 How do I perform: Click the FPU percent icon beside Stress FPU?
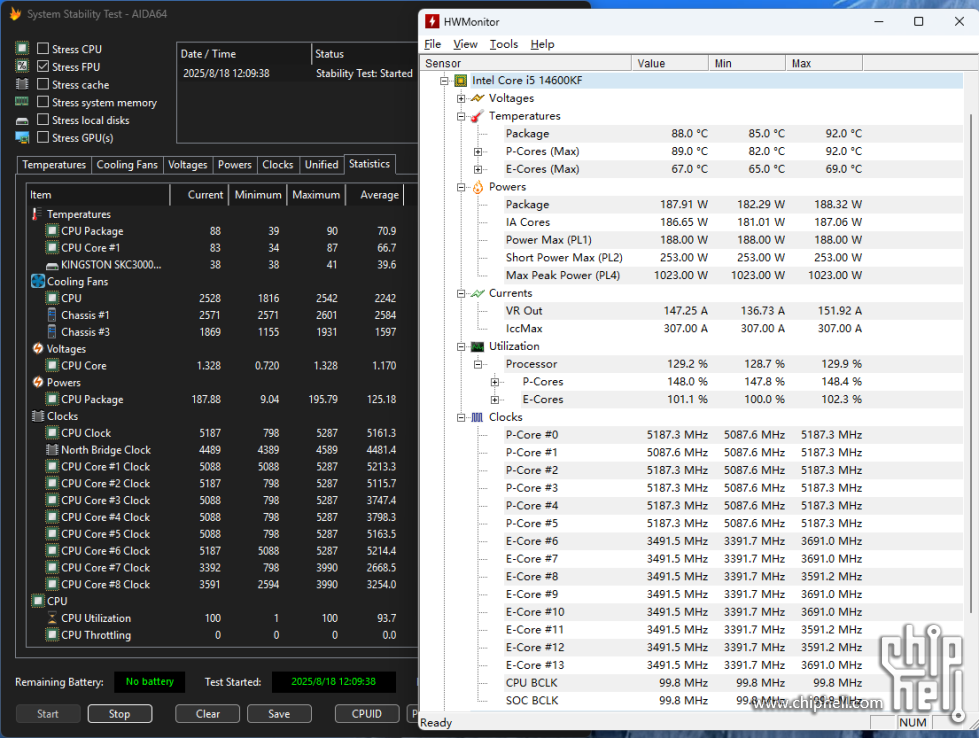coord(22,66)
